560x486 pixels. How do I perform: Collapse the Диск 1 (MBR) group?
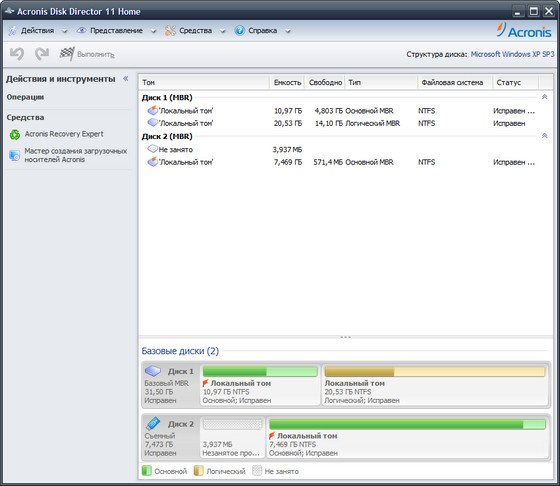tap(544, 97)
